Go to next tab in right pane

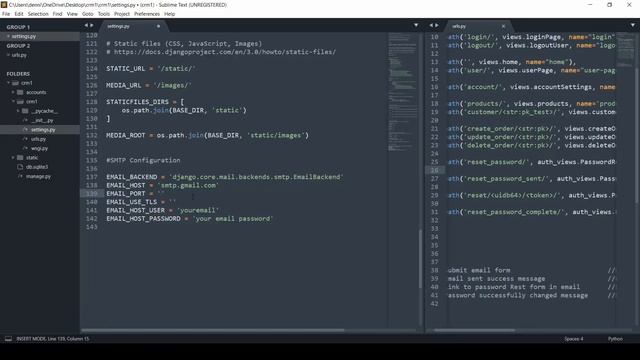(x=437, y=25)
